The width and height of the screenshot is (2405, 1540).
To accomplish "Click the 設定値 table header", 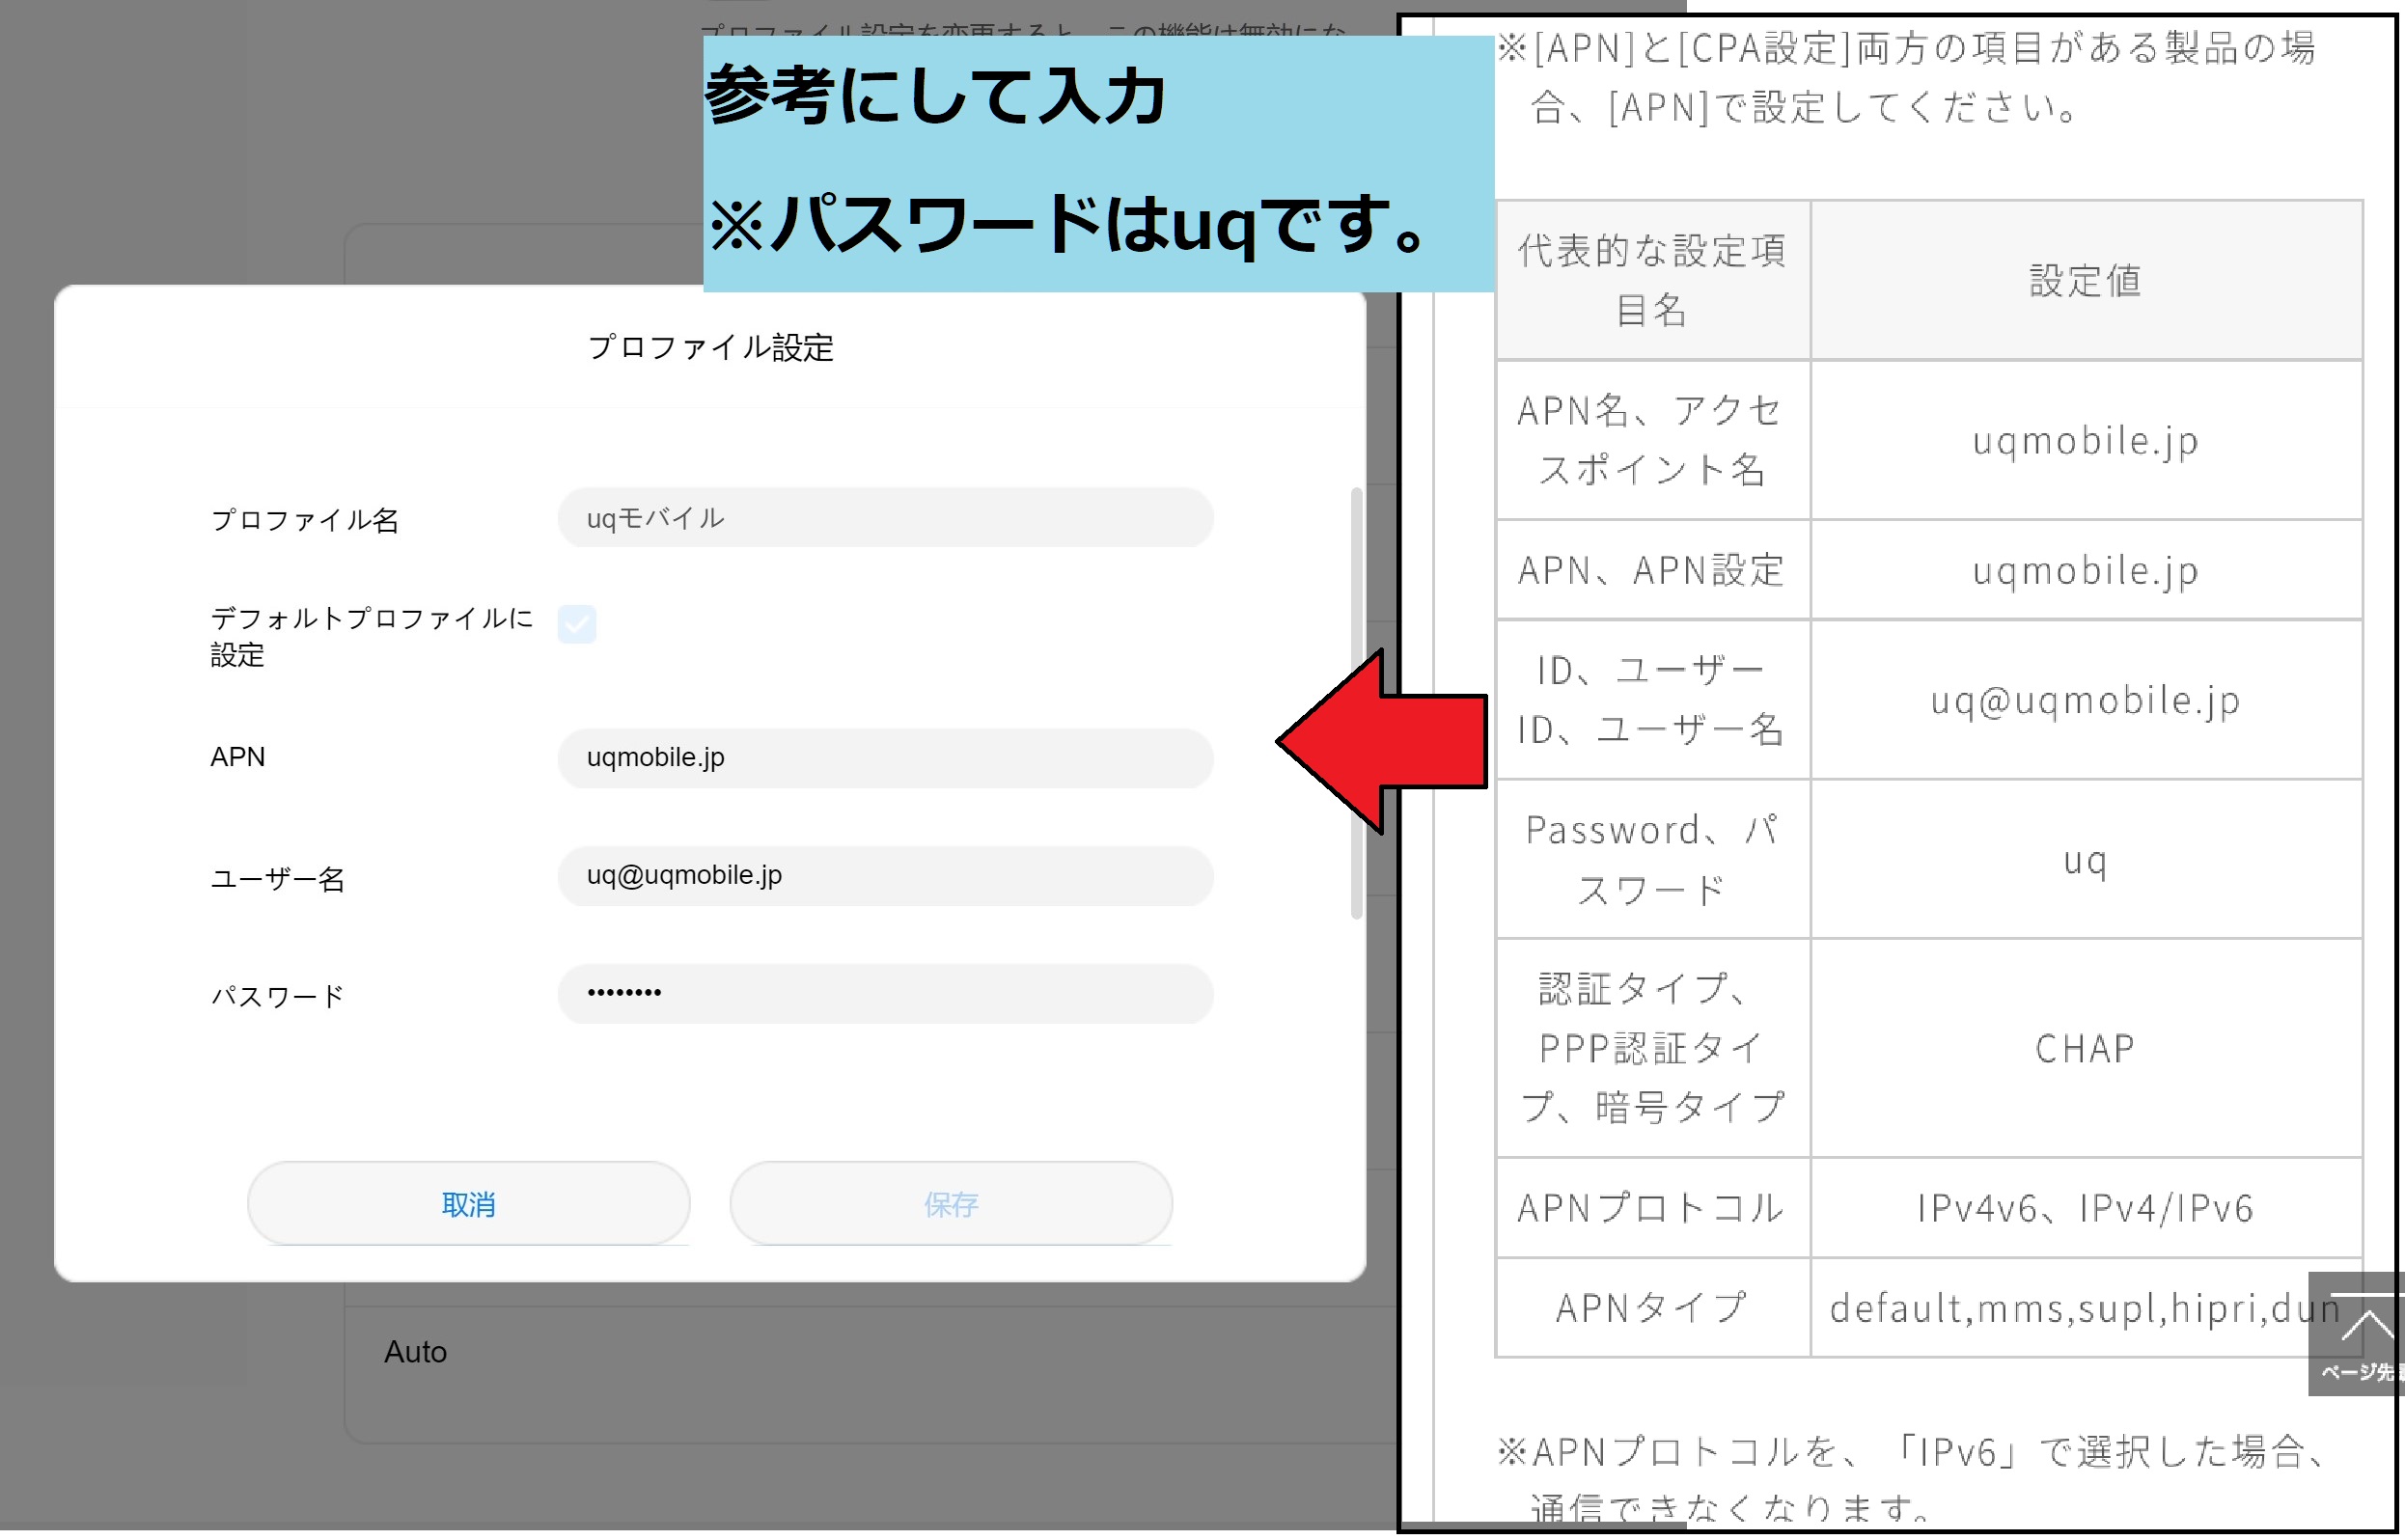I will [2085, 281].
